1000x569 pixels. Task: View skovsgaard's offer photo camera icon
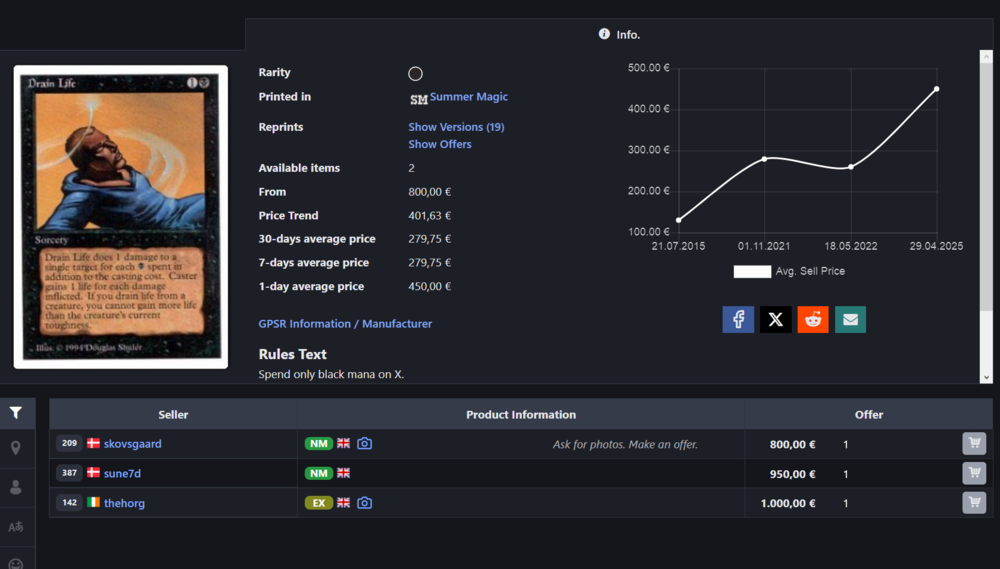[x=364, y=443]
